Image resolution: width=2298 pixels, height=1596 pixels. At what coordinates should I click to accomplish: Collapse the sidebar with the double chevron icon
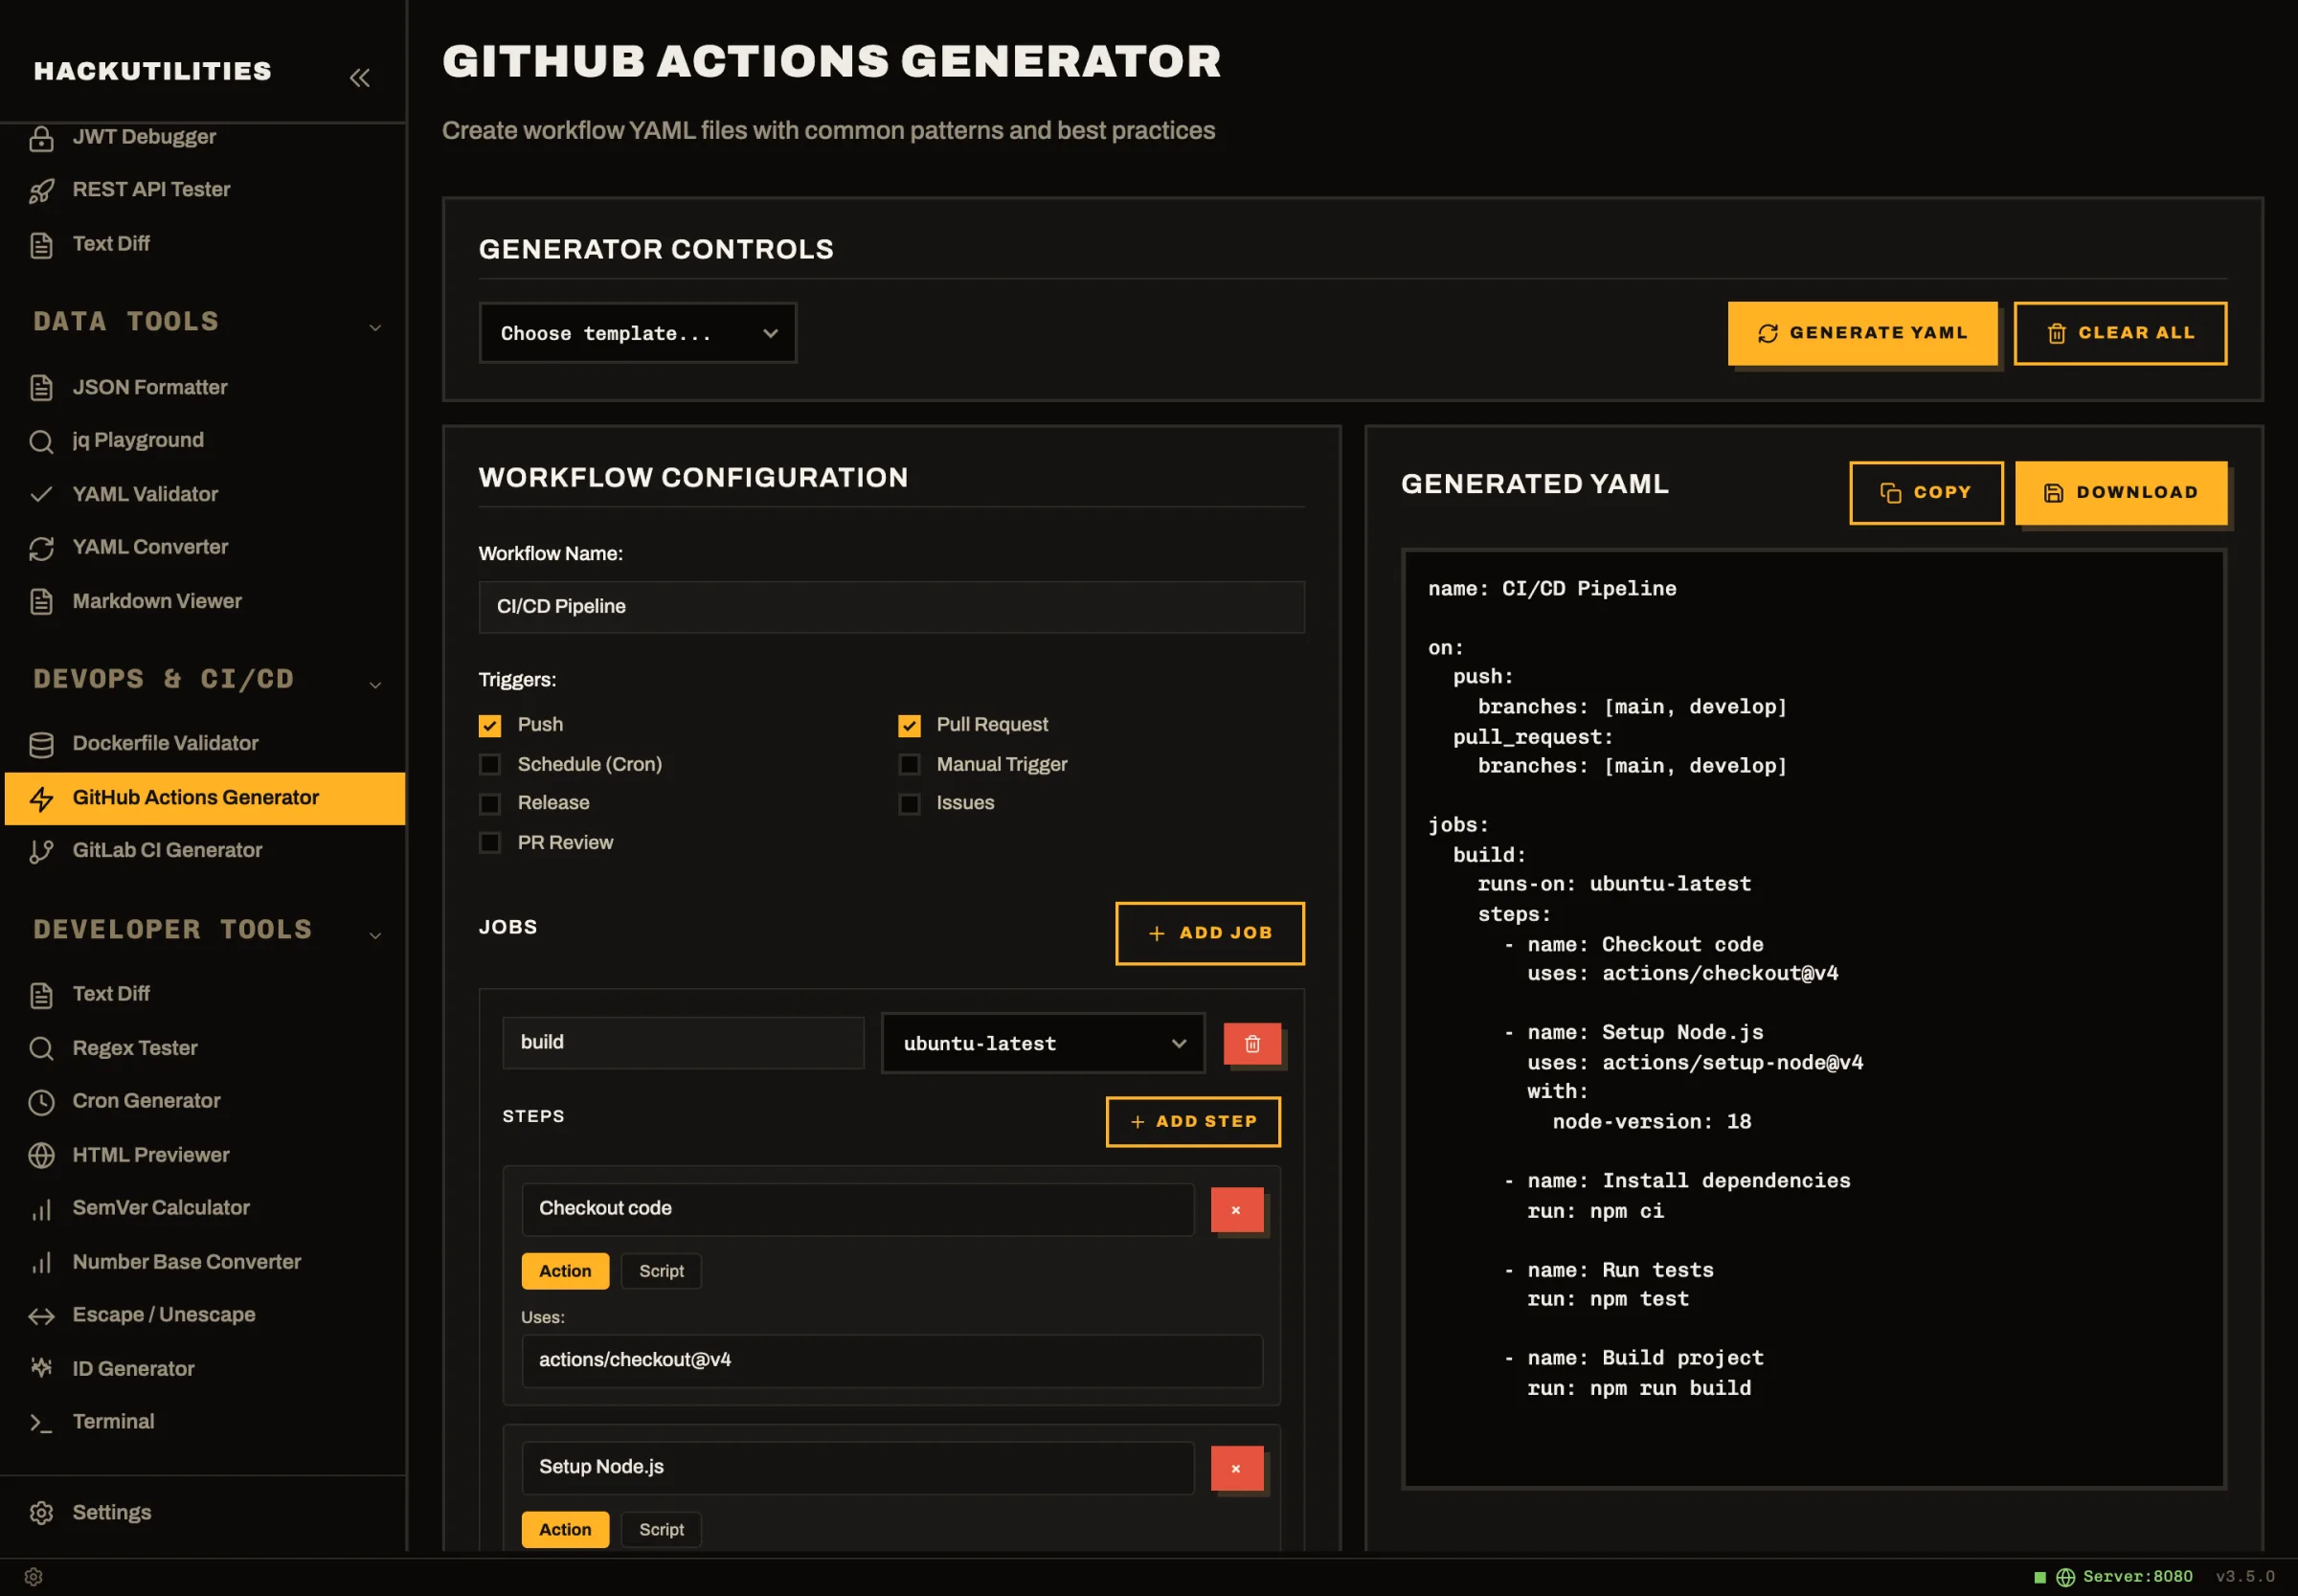point(360,77)
